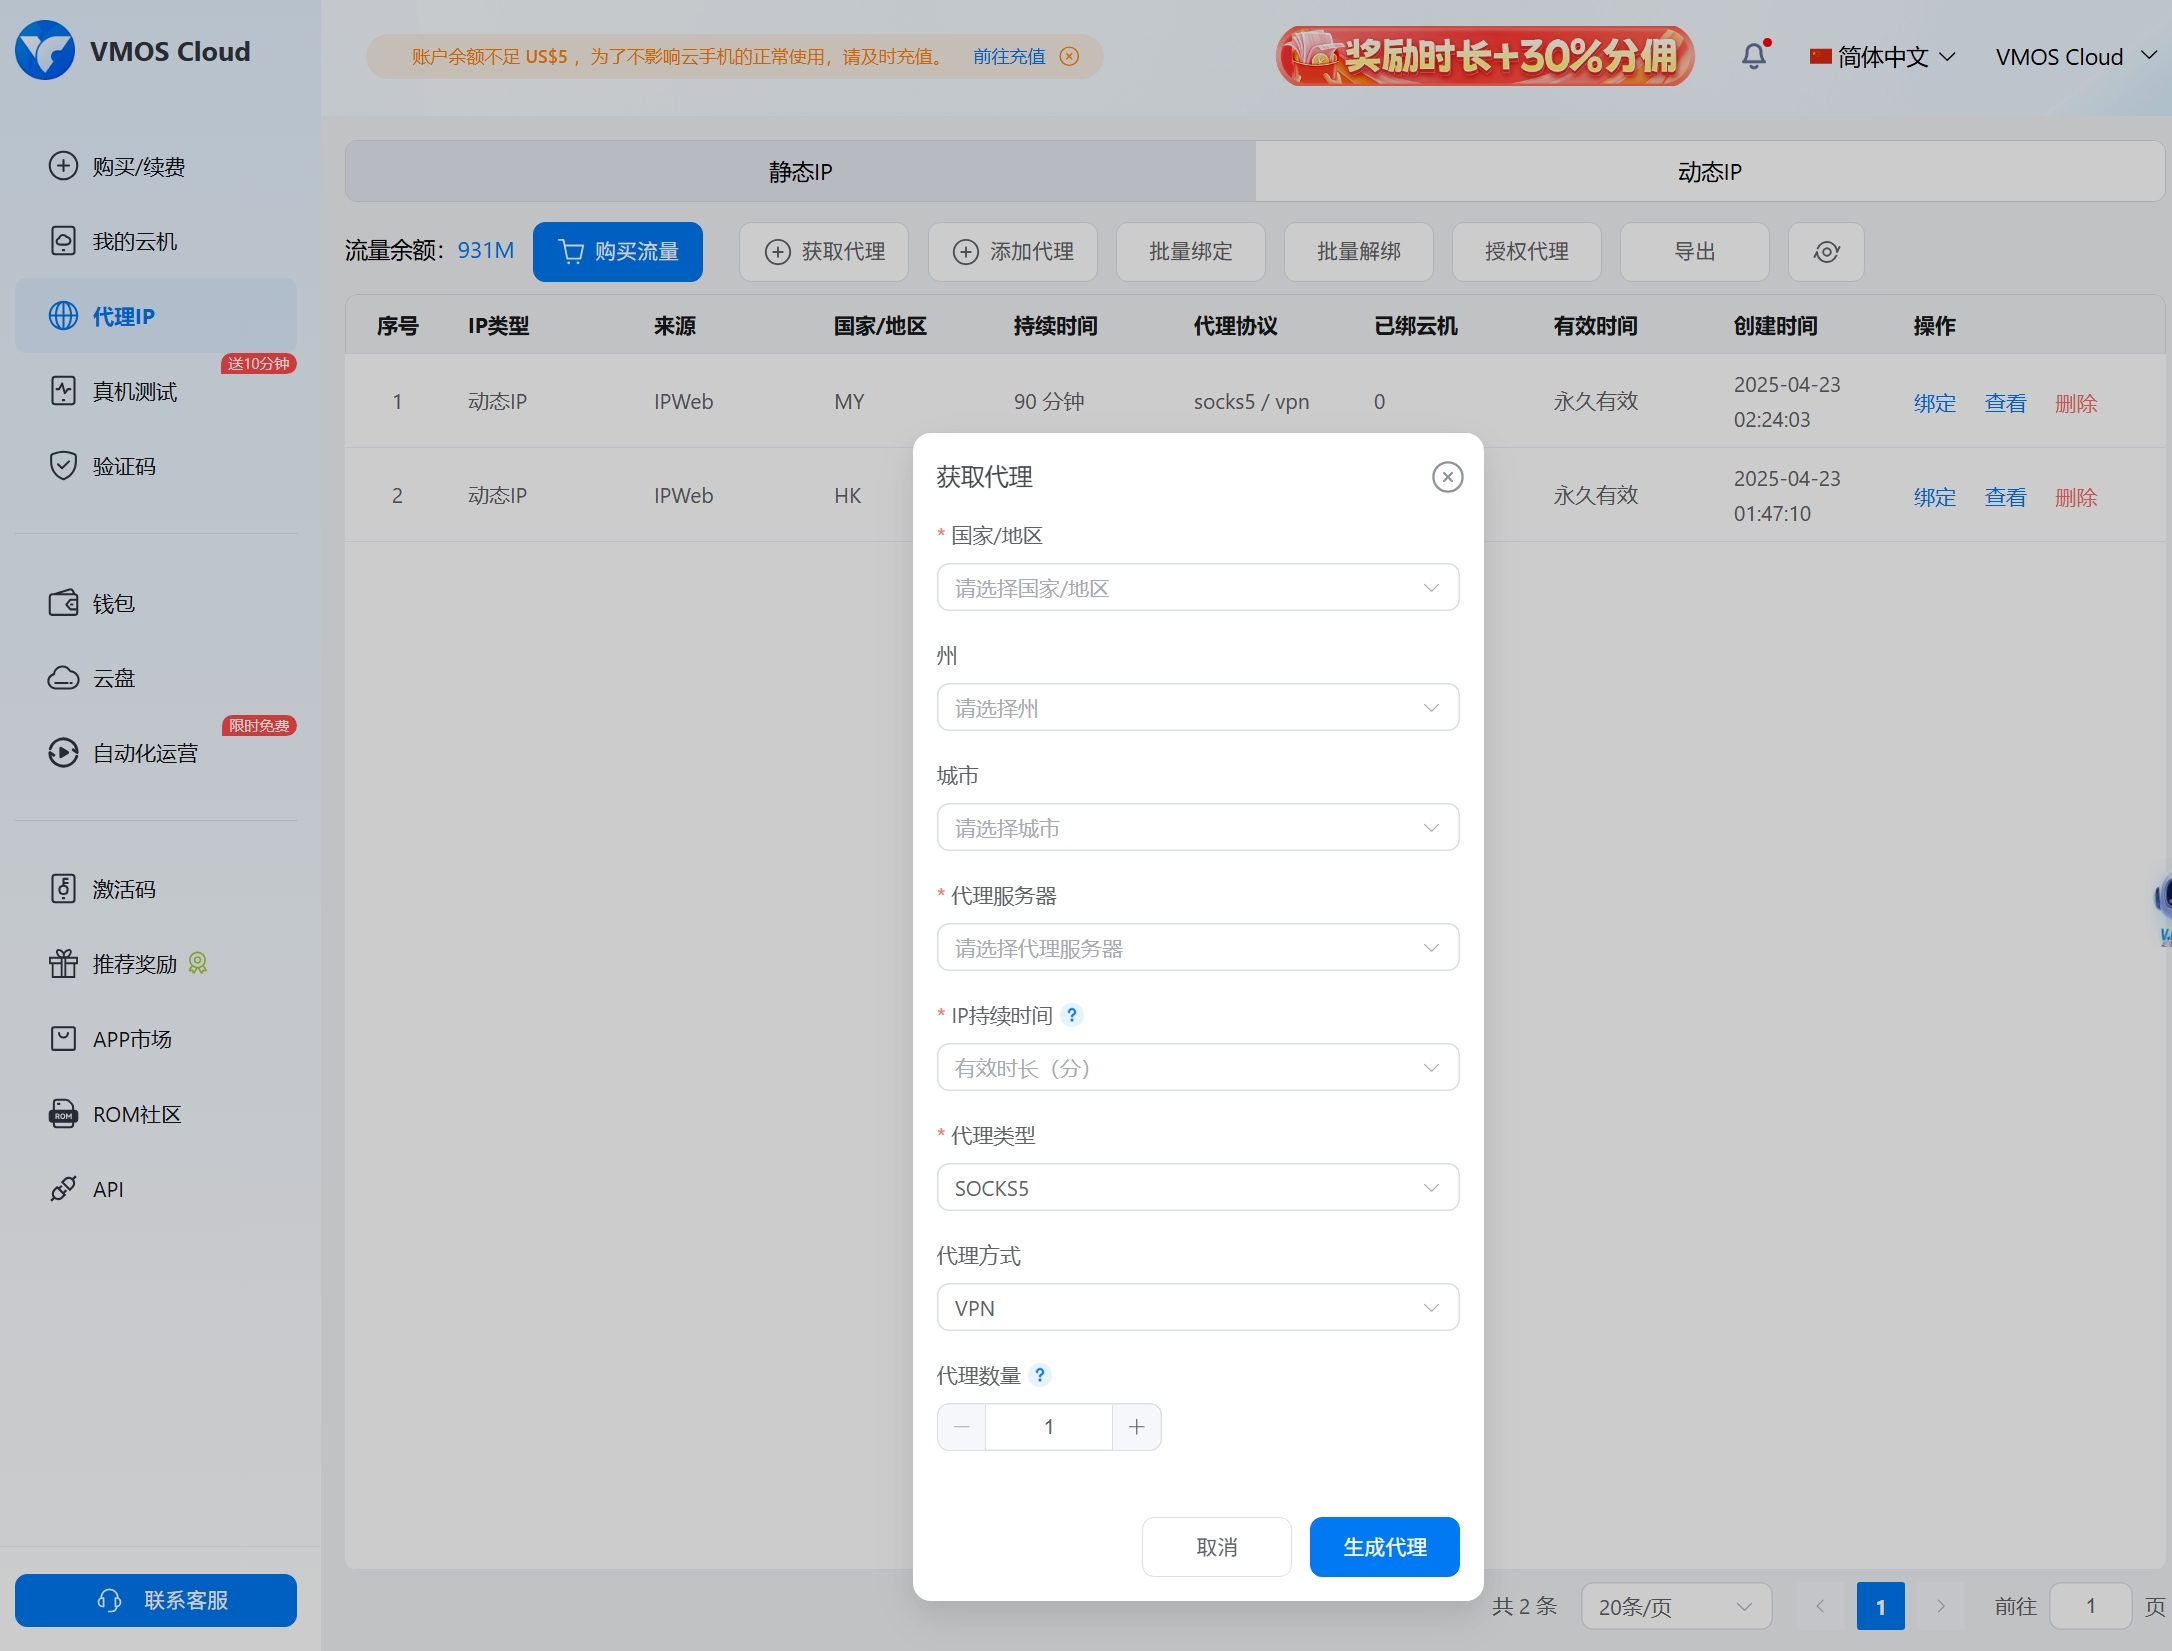Open the 代理方式 VPN dropdown
The image size is (2172, 1651).
[1198, 1307]
